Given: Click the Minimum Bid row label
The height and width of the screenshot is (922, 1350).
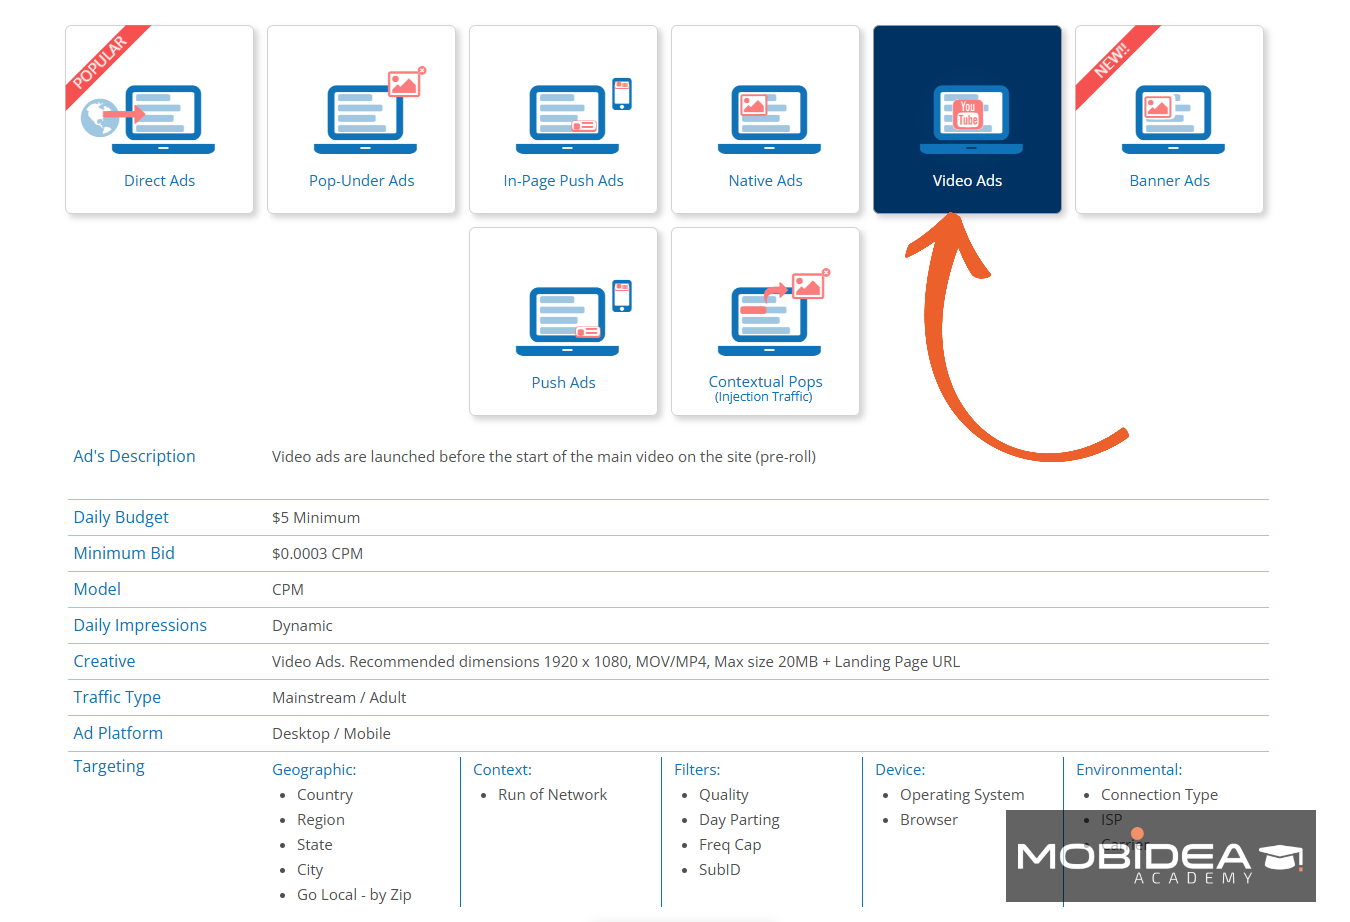Looking at the screenshot, I should point(124,553).
